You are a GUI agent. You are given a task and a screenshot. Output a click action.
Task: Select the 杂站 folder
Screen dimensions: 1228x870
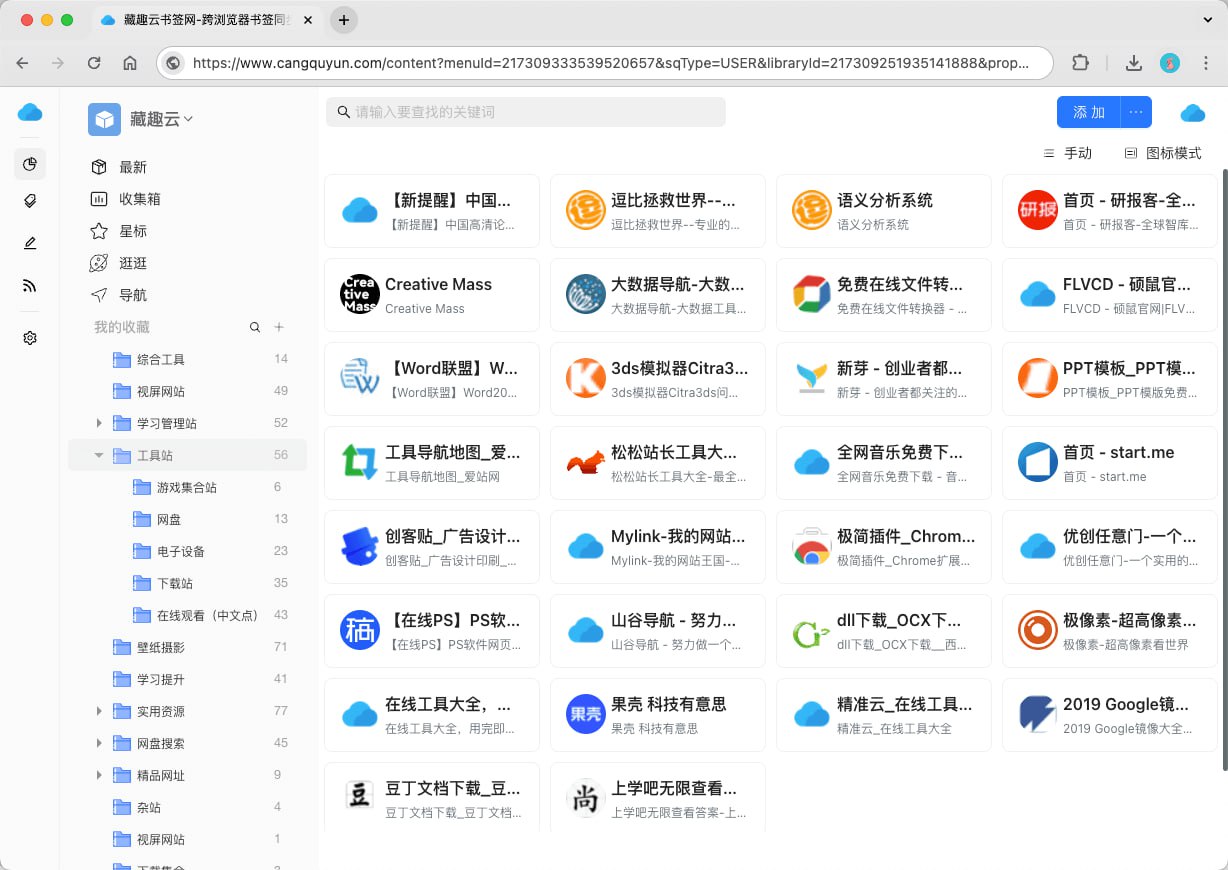pos(188,807)
